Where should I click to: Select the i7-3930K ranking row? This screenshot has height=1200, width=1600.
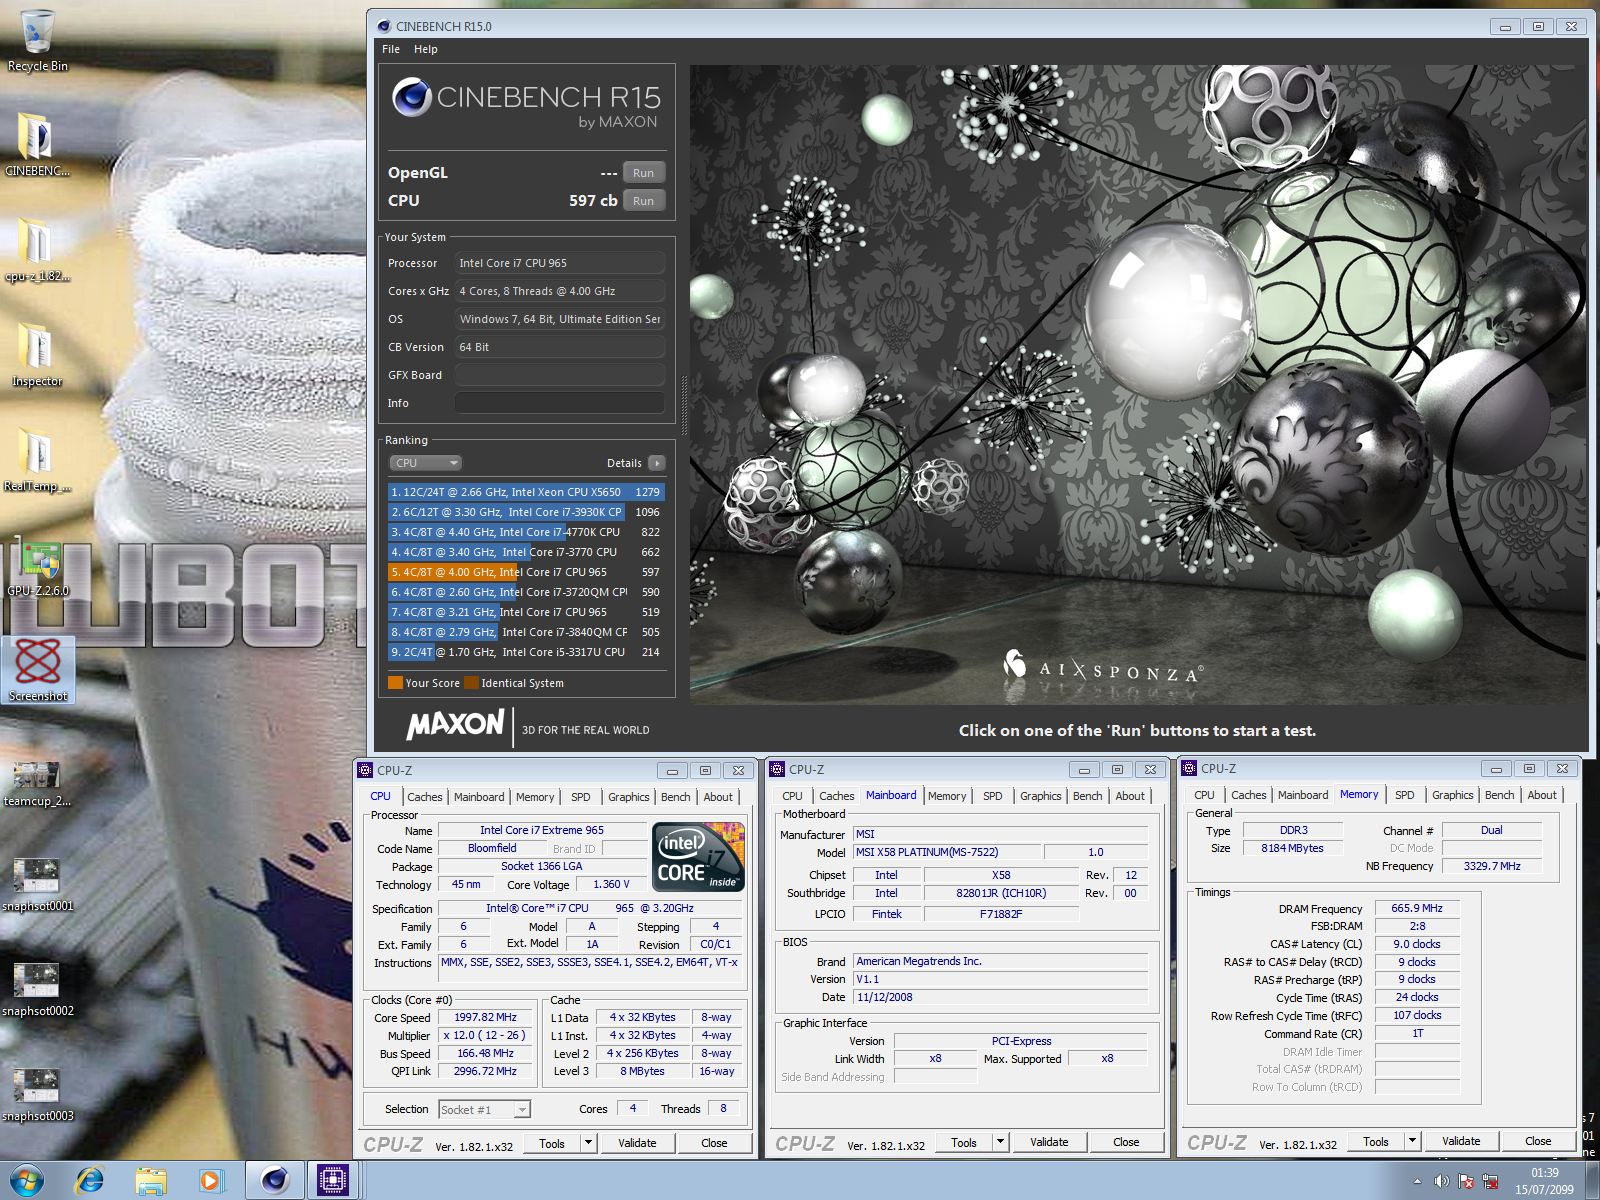(x=526, y=512)
